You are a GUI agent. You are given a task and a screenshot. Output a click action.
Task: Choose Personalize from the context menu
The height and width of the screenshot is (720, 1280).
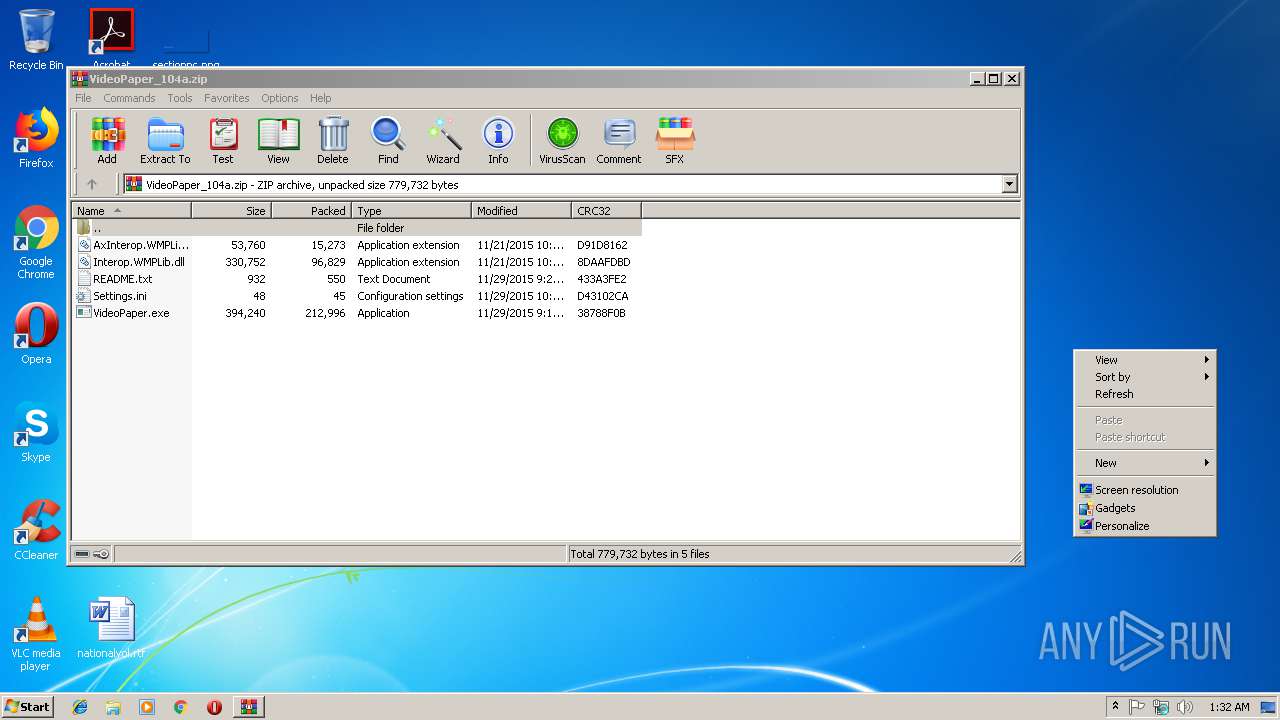1145,526
